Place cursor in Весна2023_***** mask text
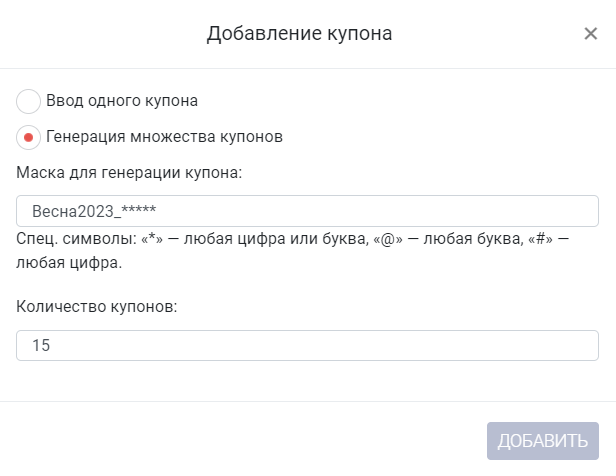 click(94, 211)
